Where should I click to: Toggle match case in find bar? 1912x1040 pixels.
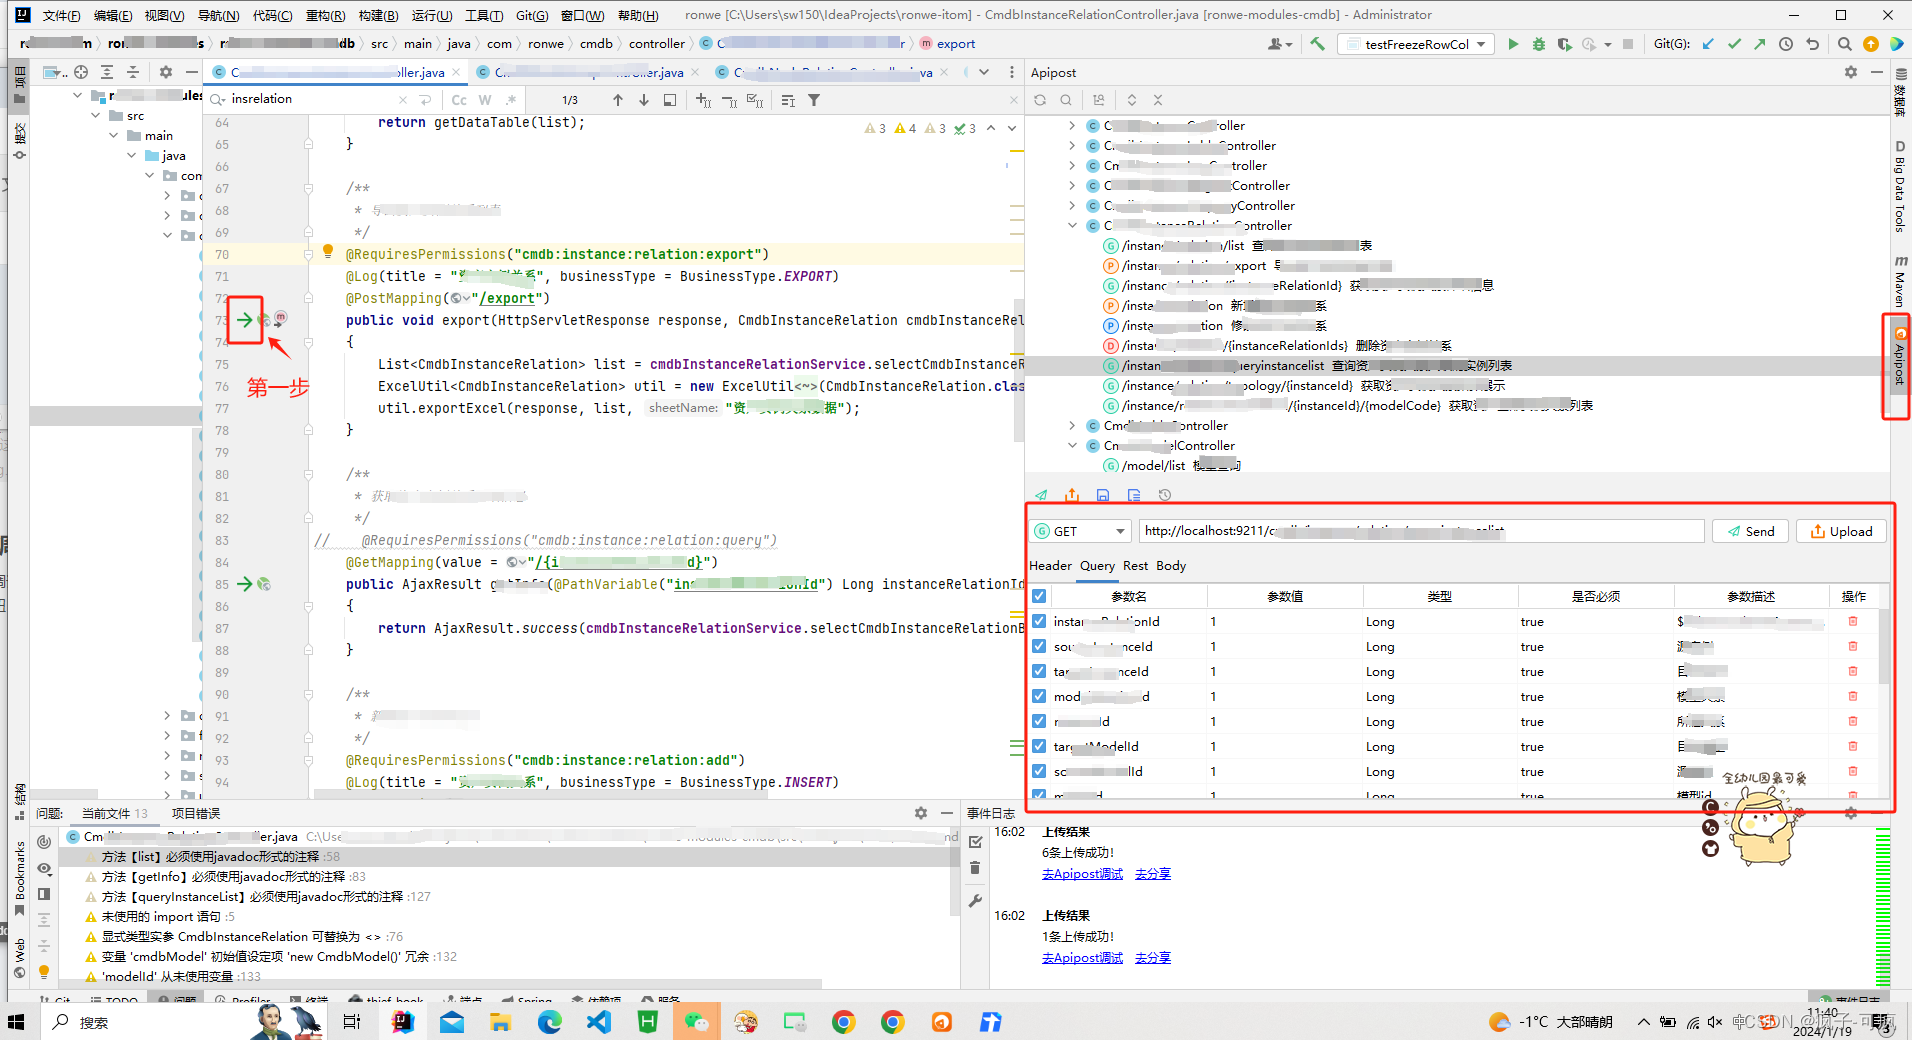(x=459, y=100)
